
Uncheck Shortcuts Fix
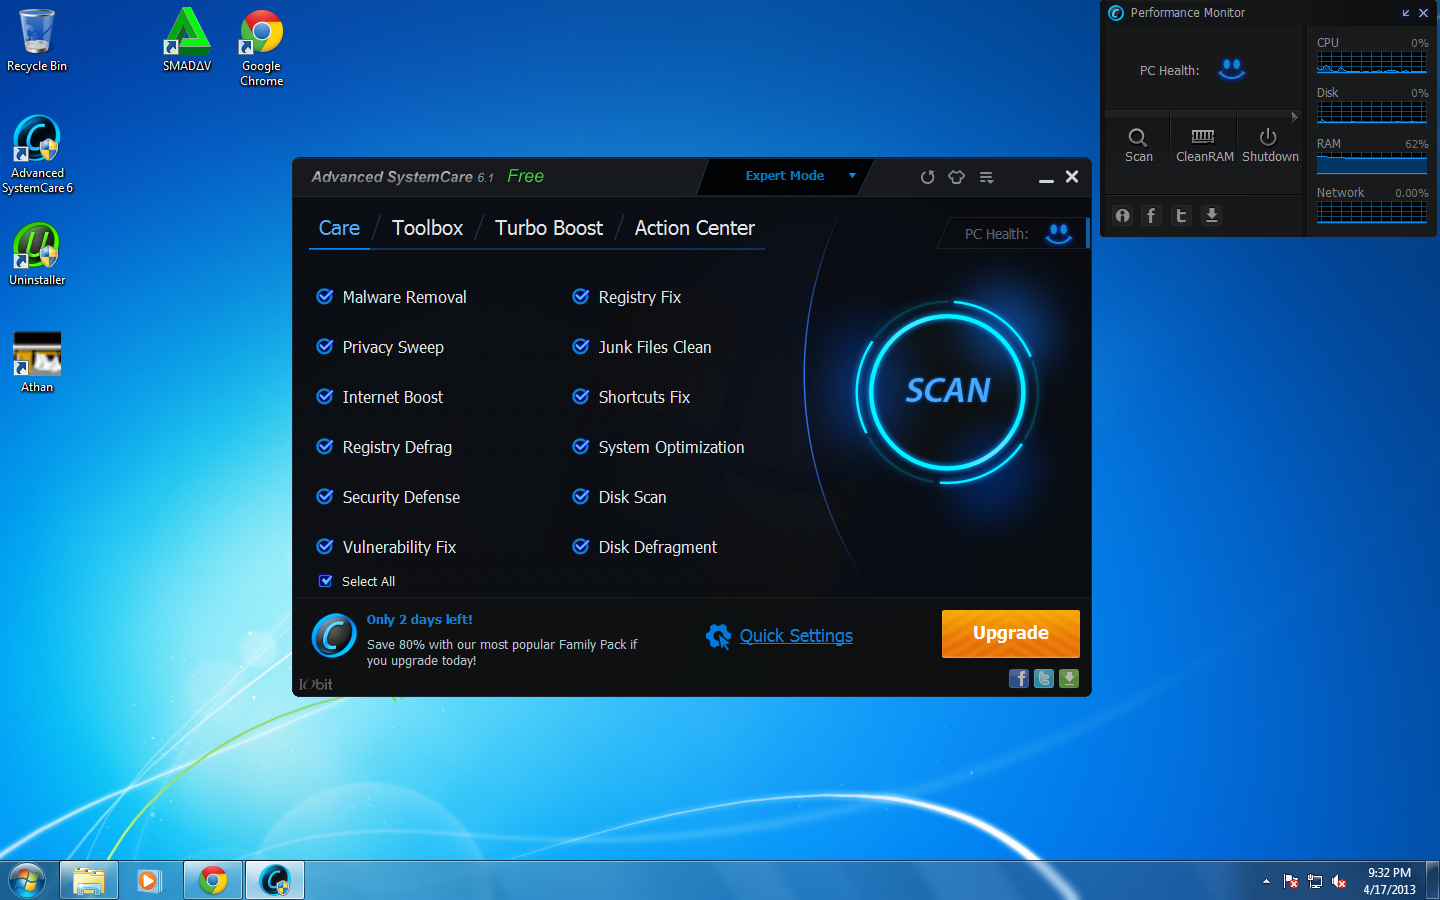pos(581,396)
